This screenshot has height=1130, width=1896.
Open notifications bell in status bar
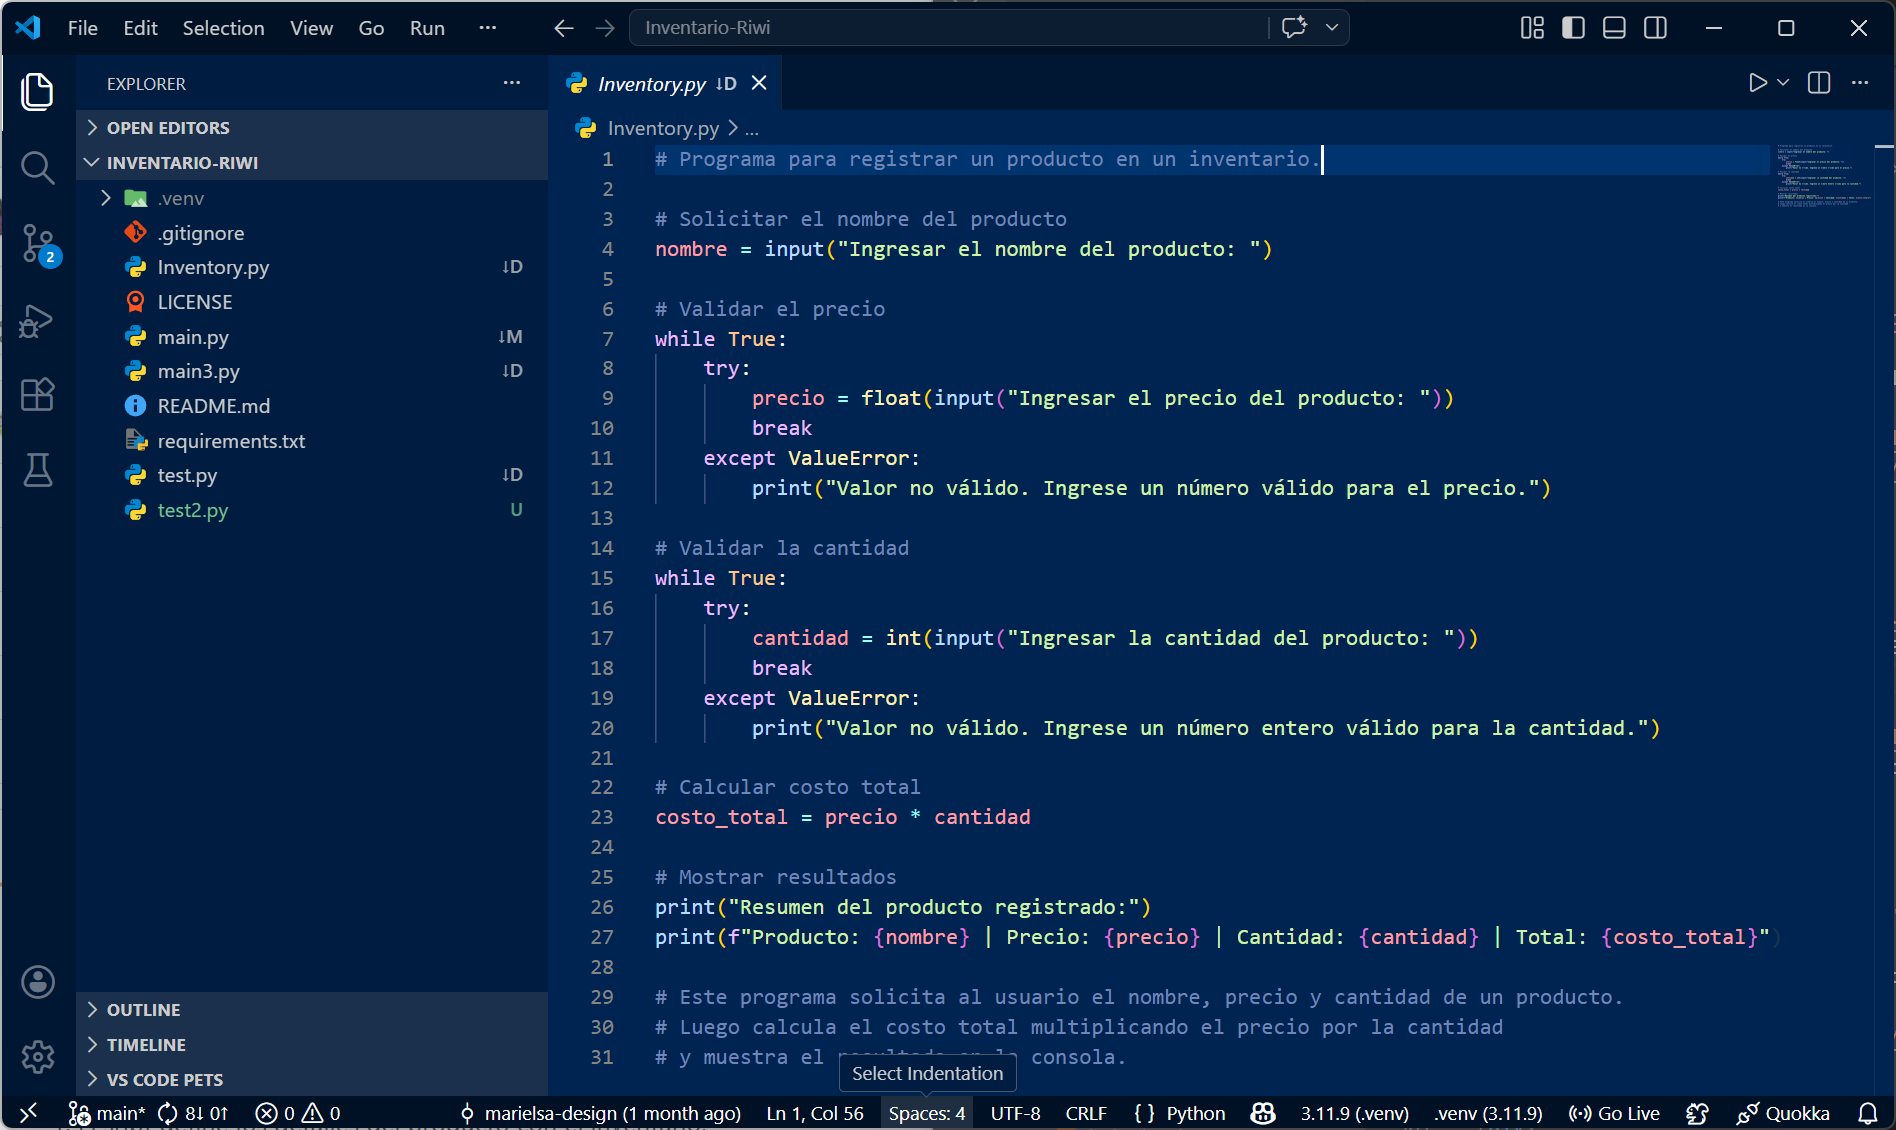[1867, 1113]
